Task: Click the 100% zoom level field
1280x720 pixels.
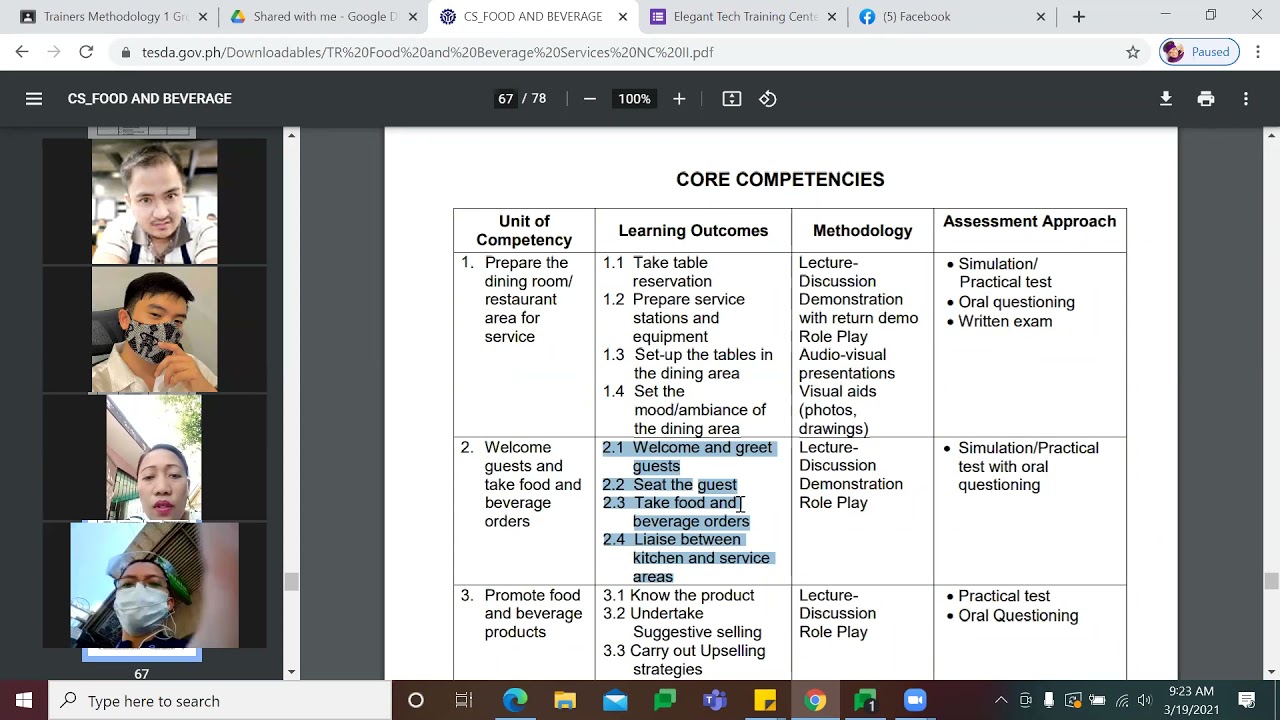Action: coord(634,99)
